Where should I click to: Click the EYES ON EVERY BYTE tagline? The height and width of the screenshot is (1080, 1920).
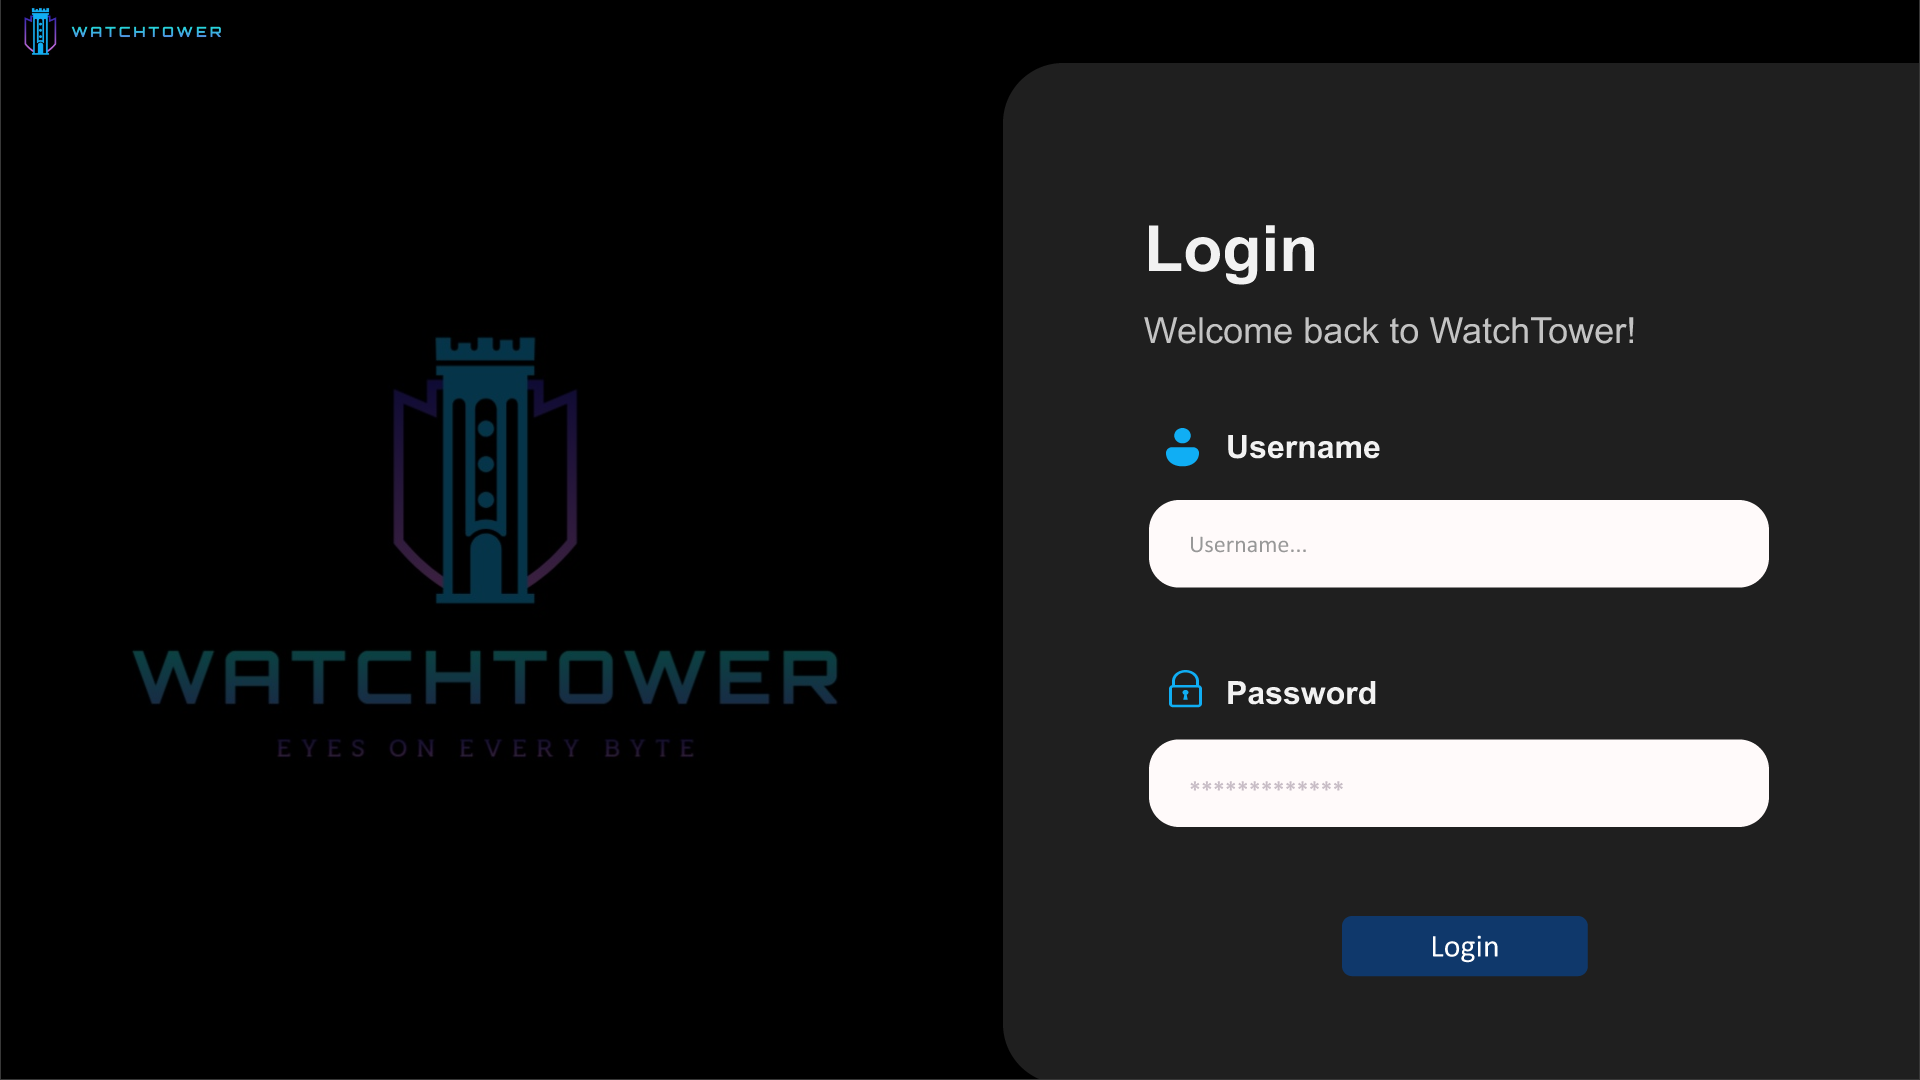(x=486, y=748)
